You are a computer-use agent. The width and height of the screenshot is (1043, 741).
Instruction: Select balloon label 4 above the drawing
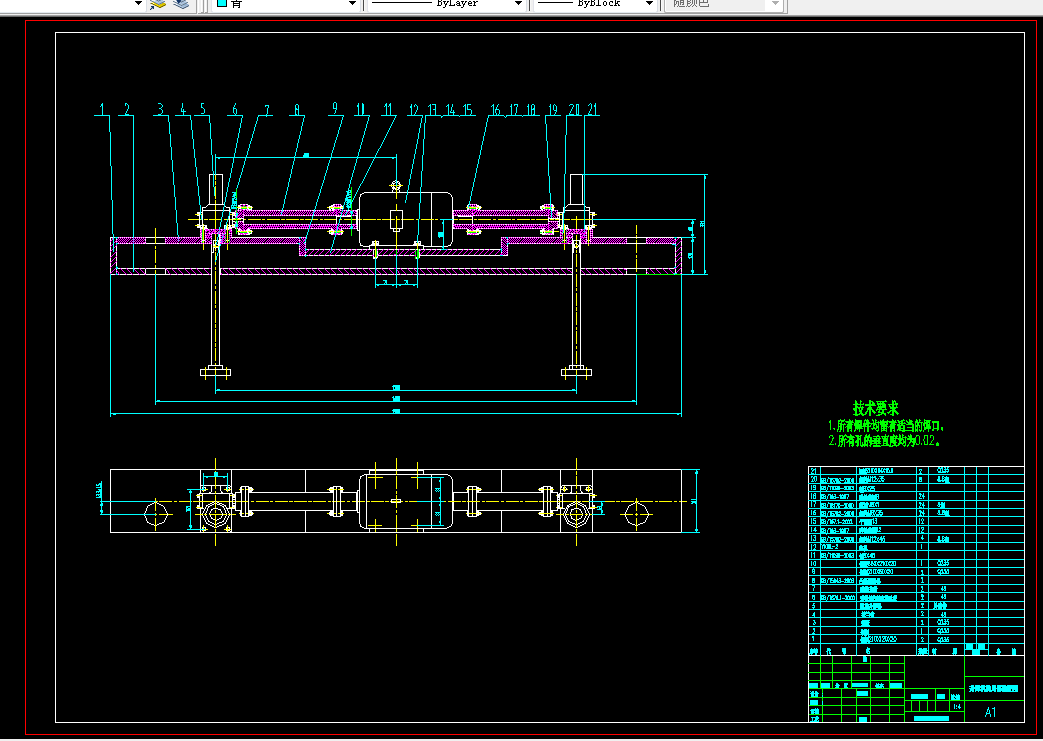coord(183,109)
